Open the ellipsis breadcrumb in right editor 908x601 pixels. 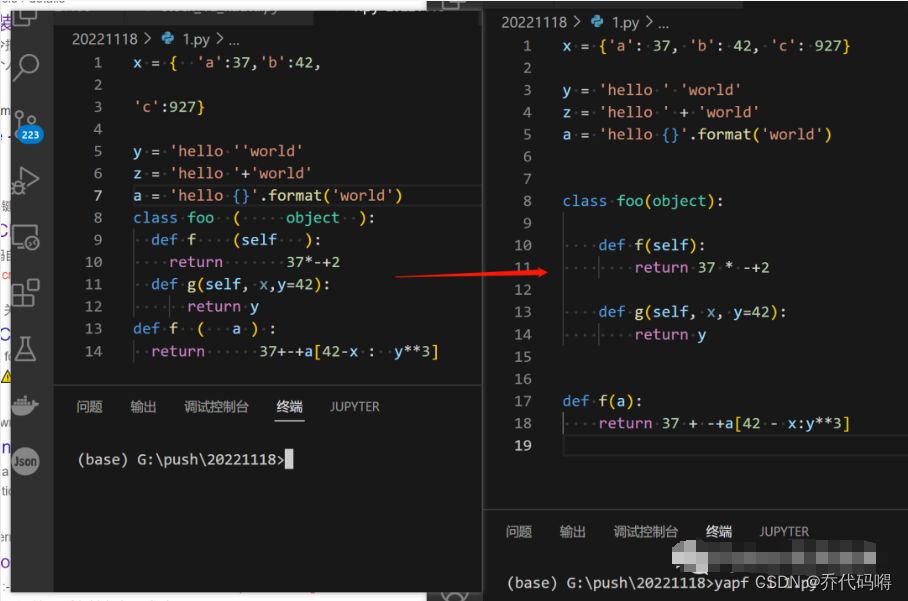[663, 24]
